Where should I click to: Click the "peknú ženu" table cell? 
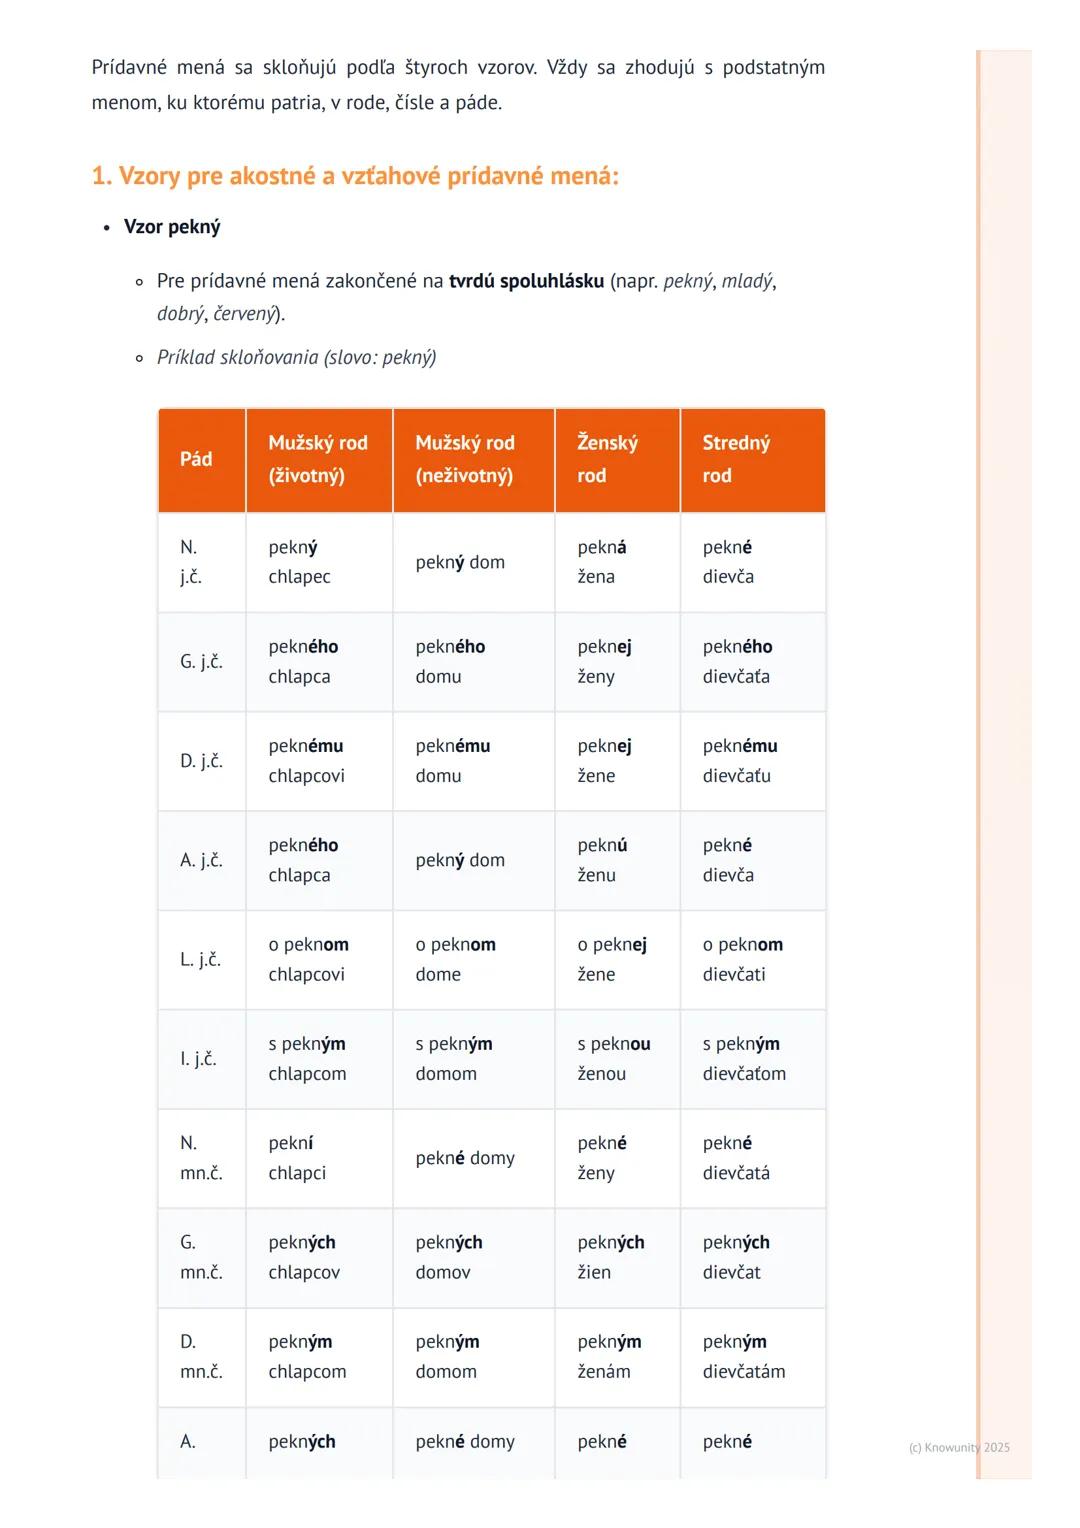click(602, 860)
